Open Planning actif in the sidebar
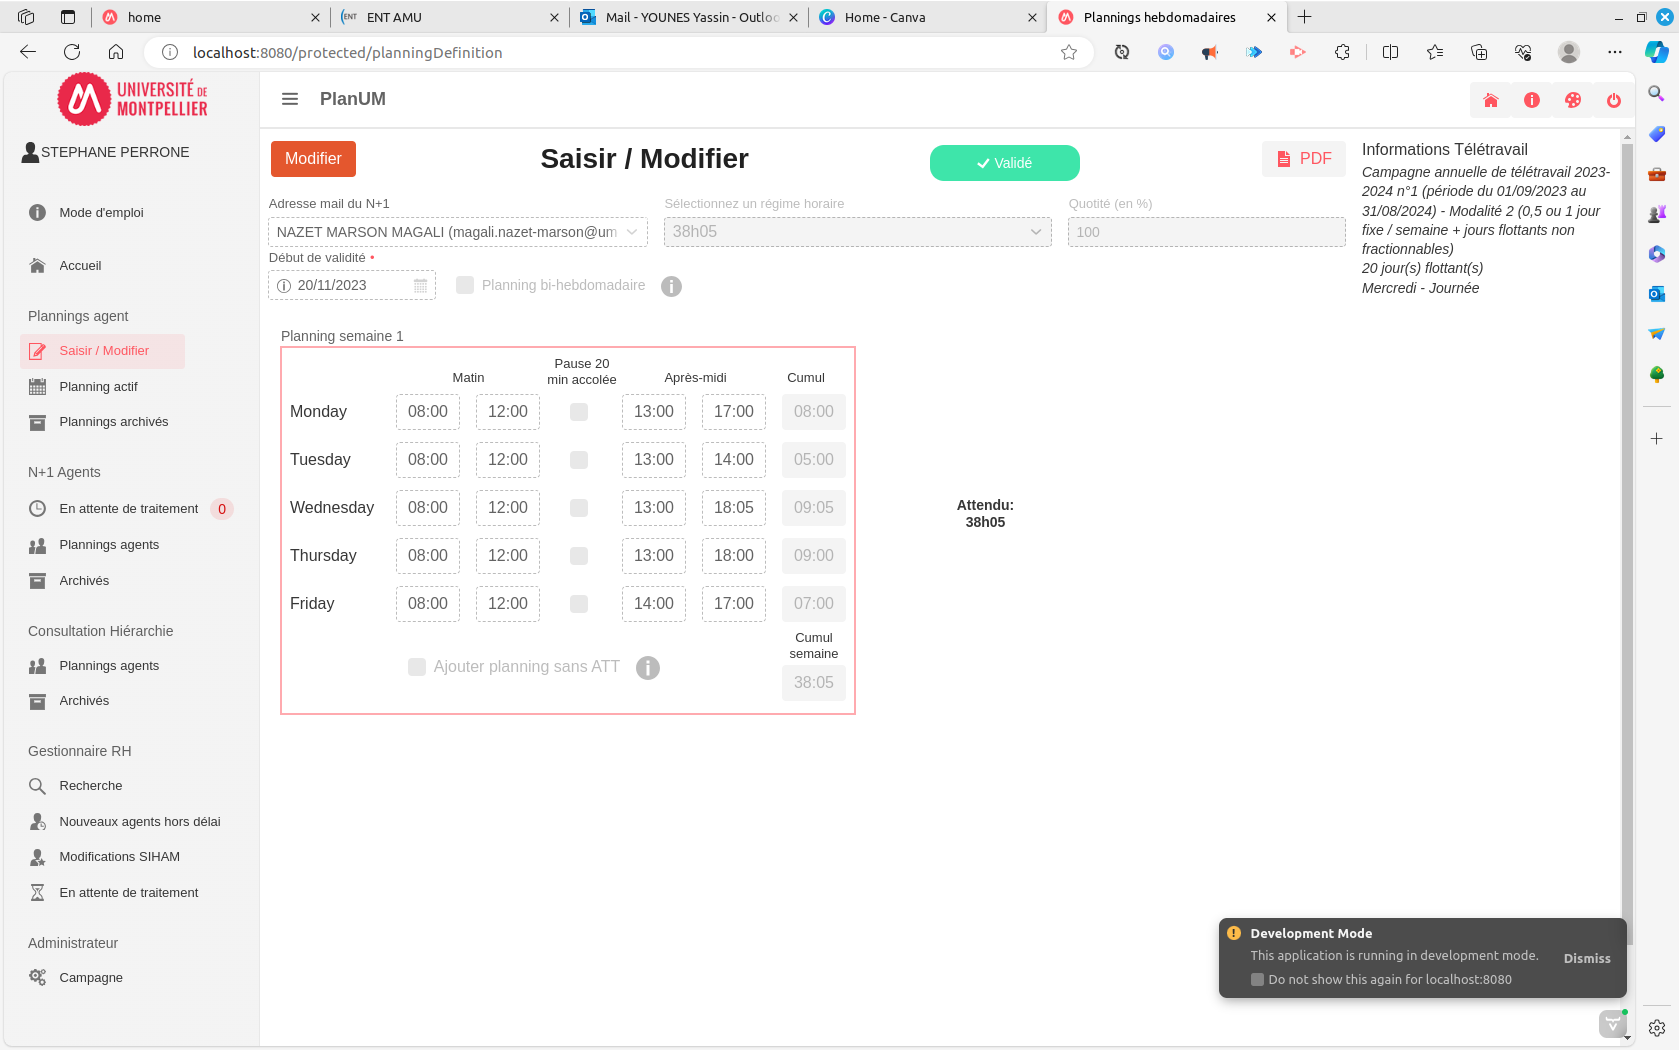 point(98,387)
